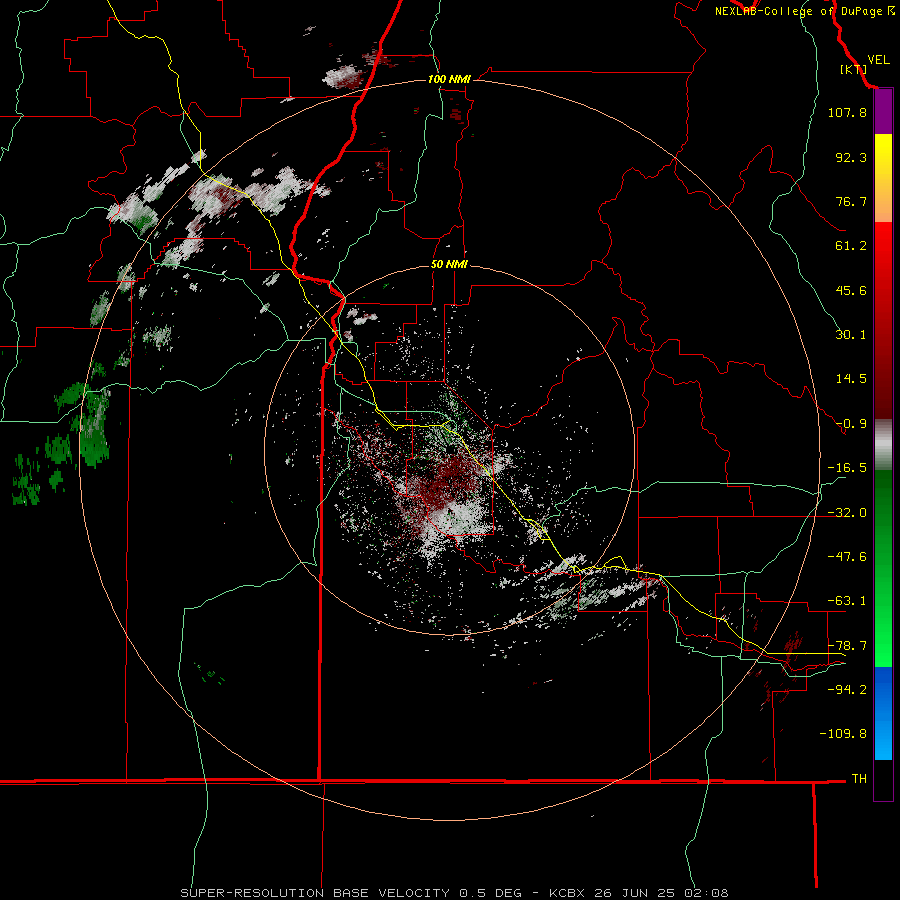Click the 30.1 legend value

(x=851, y=335)
